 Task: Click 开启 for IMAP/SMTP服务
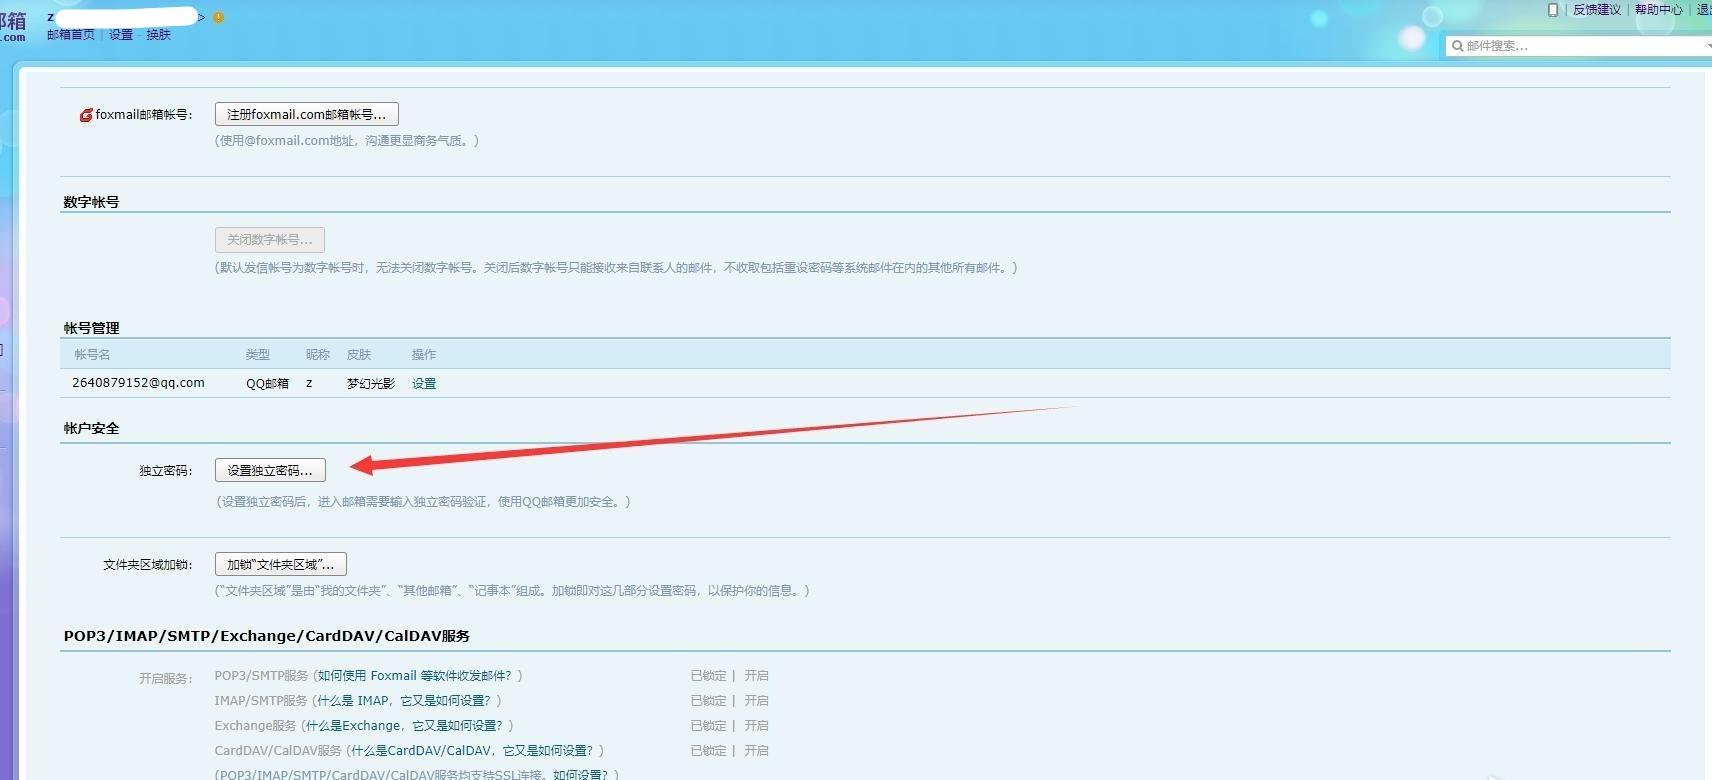click(x=756, y=701)
